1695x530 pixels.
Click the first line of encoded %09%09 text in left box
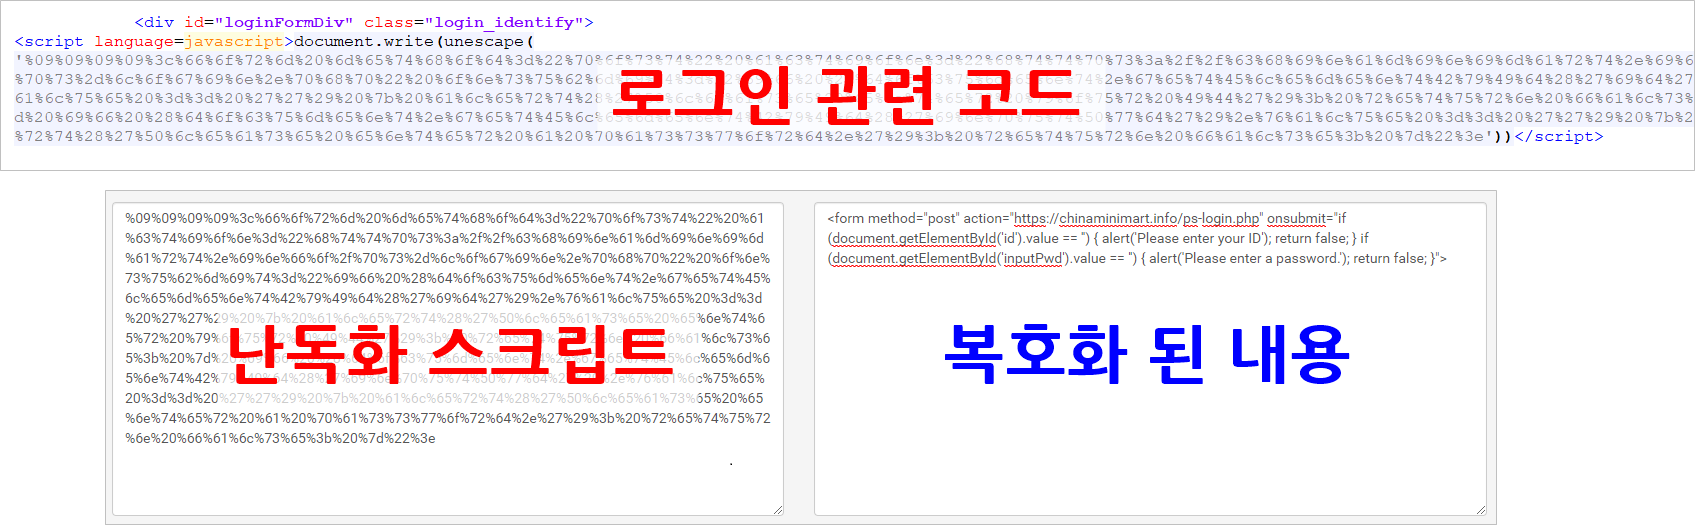[444, 218]
